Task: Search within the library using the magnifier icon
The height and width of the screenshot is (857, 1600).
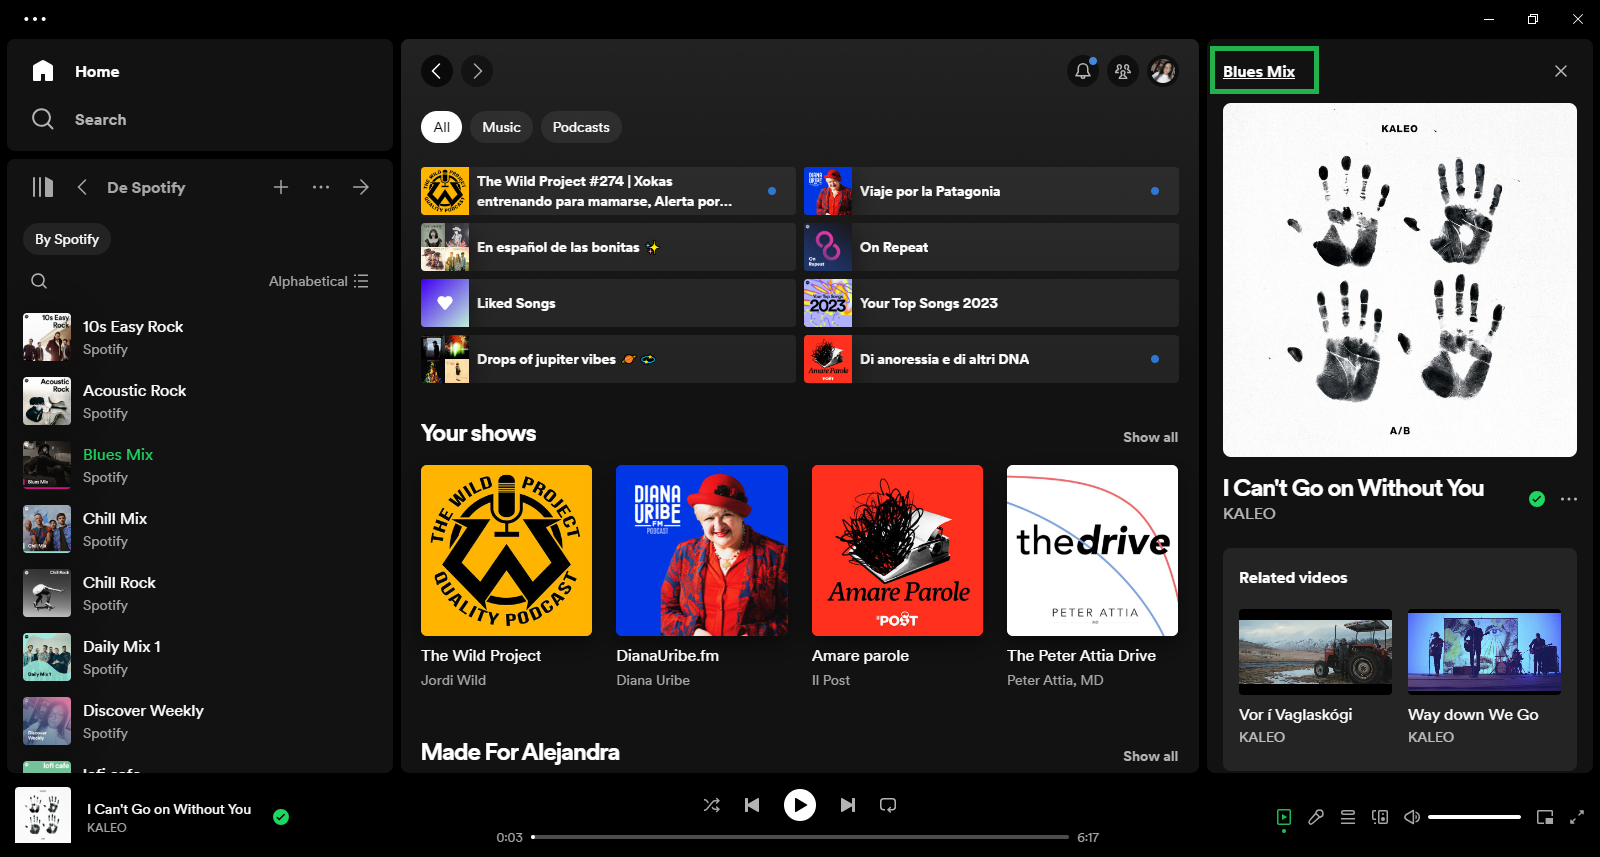Action: [x=39, y=281]
